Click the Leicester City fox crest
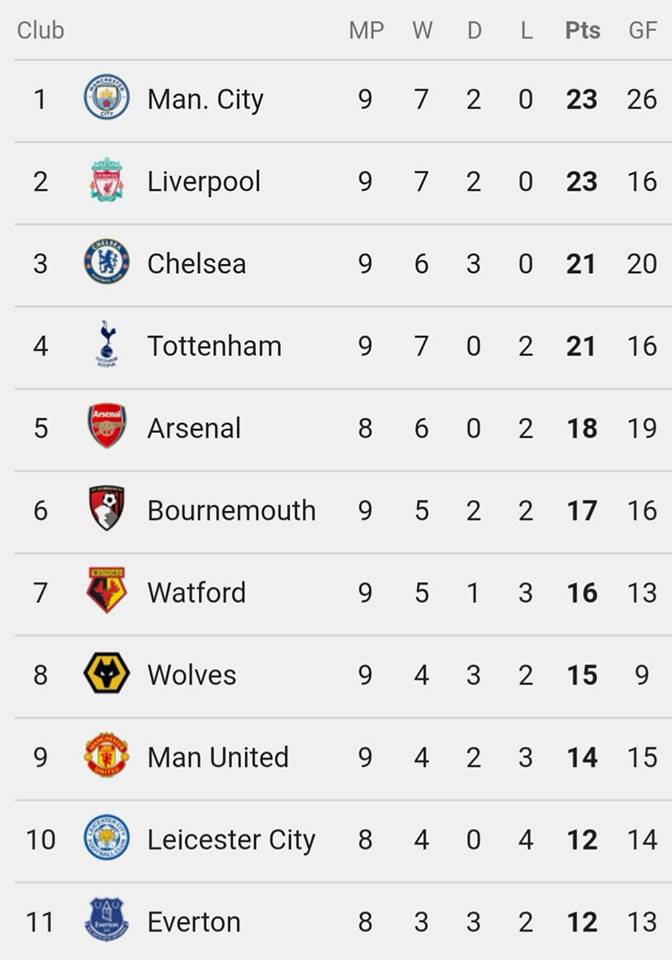Screen dimensions: 672x960 [106, 838]
